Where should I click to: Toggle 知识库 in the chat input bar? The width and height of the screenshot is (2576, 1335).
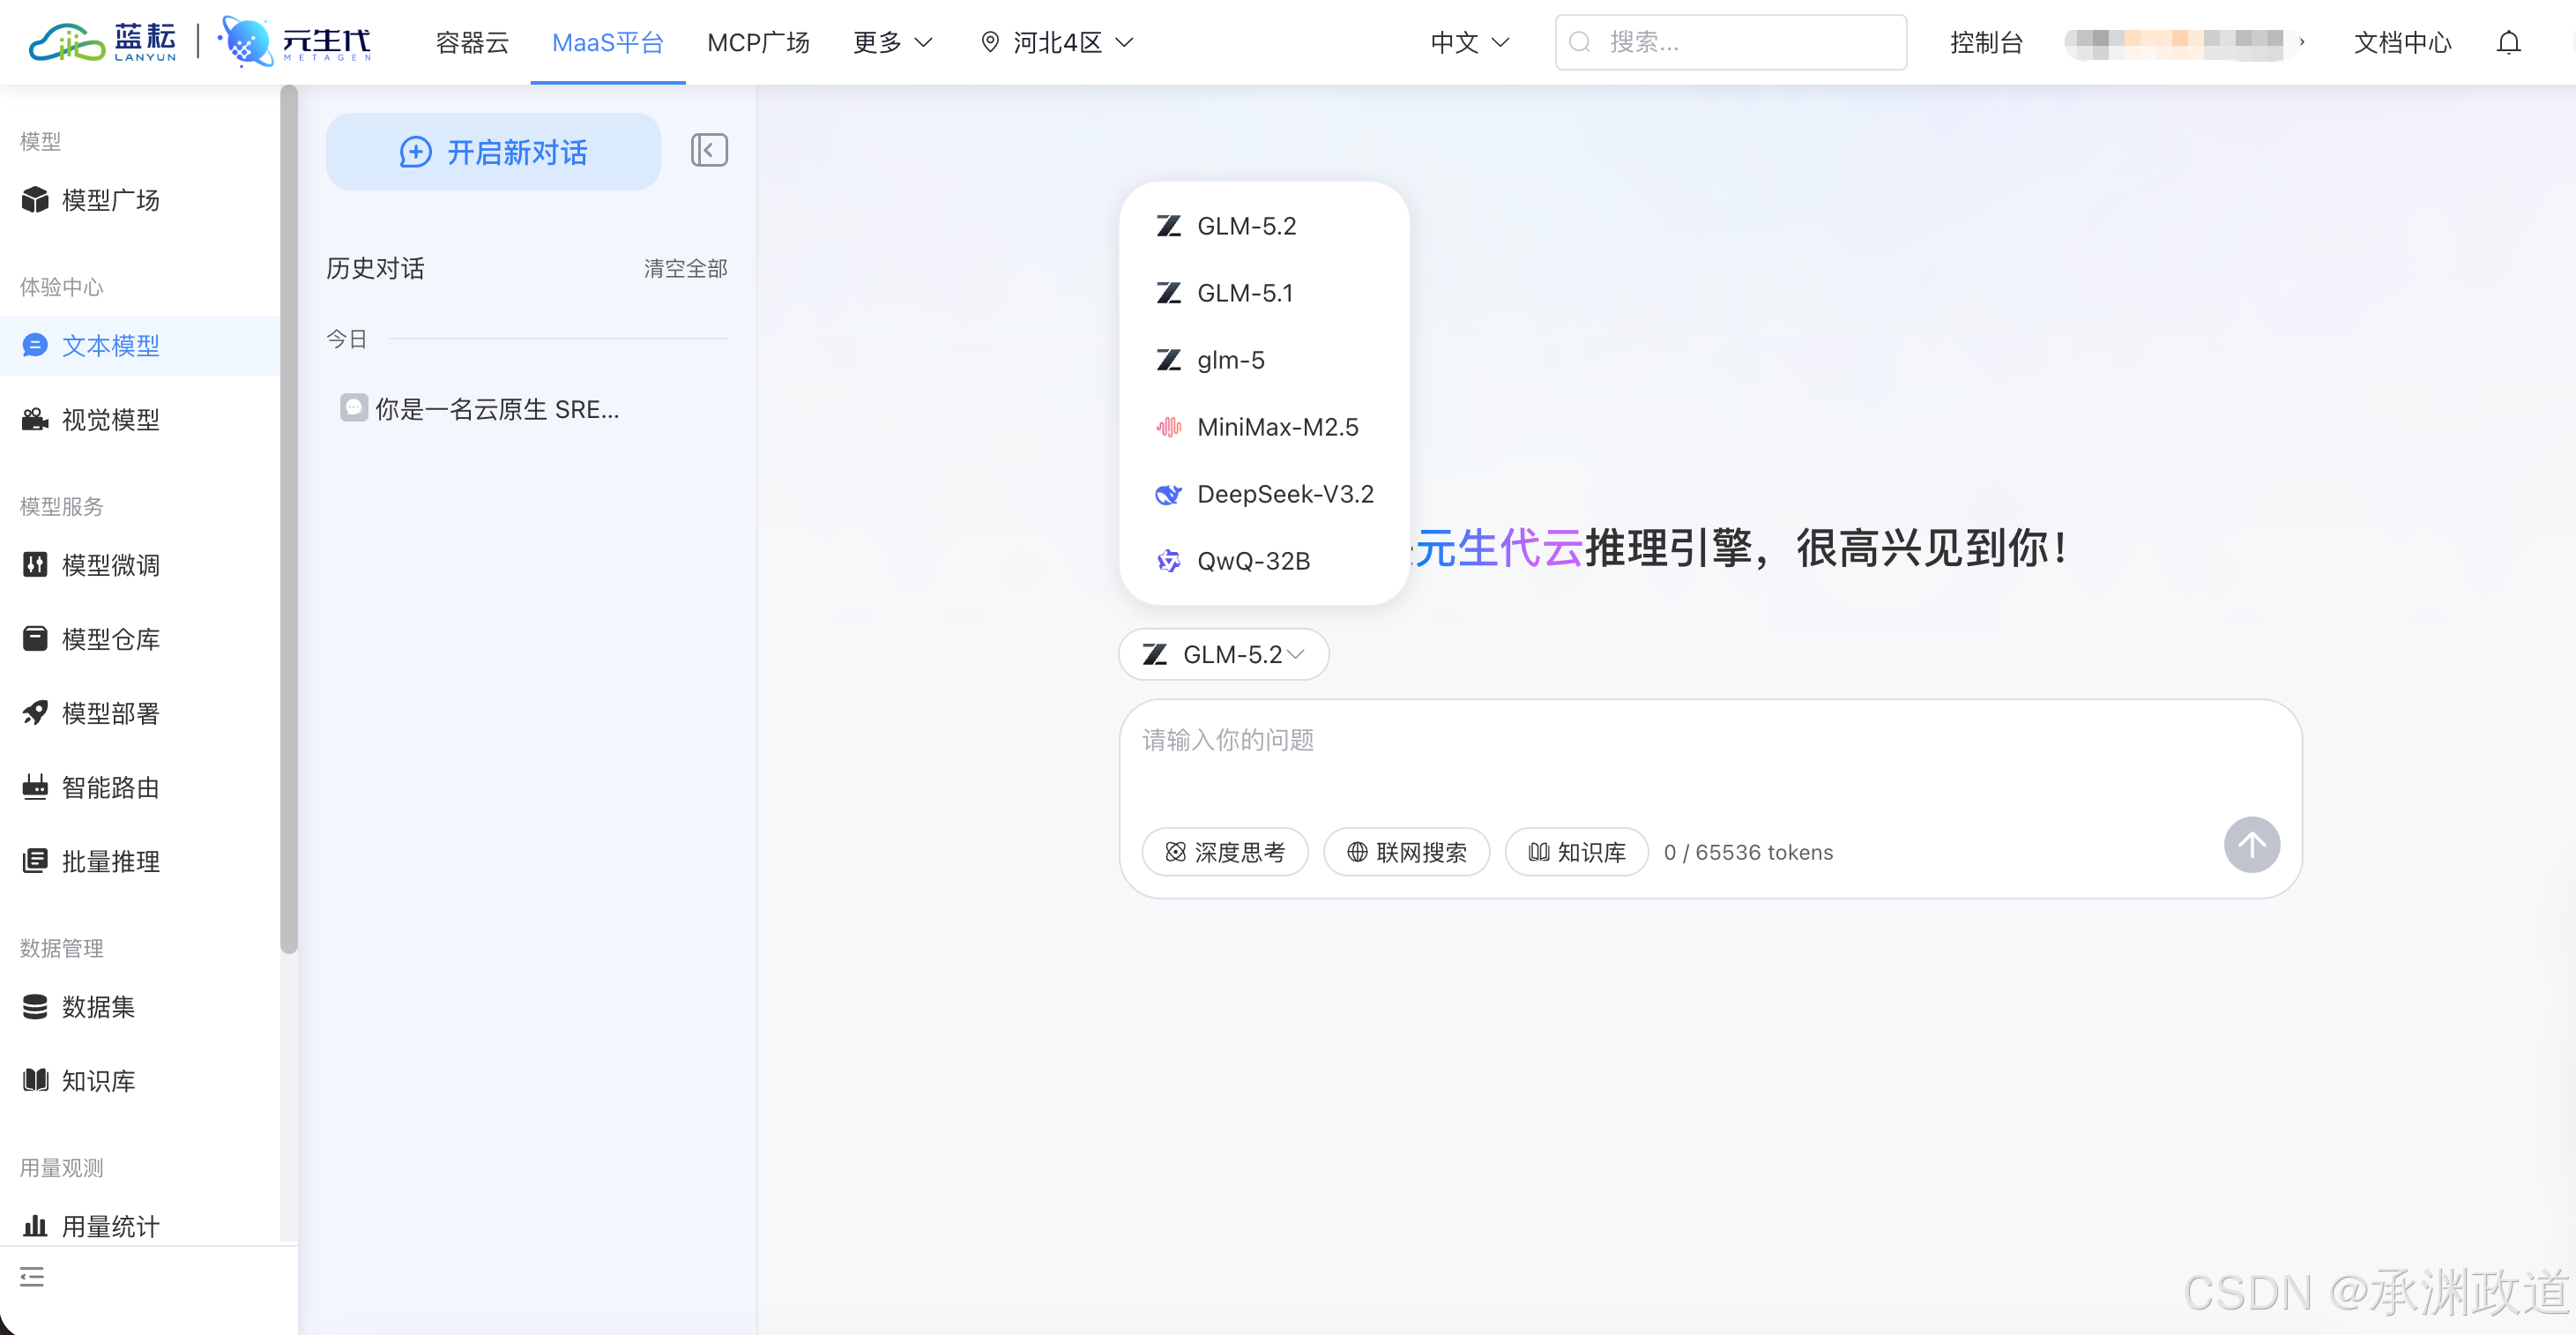tap(1577, 853)
